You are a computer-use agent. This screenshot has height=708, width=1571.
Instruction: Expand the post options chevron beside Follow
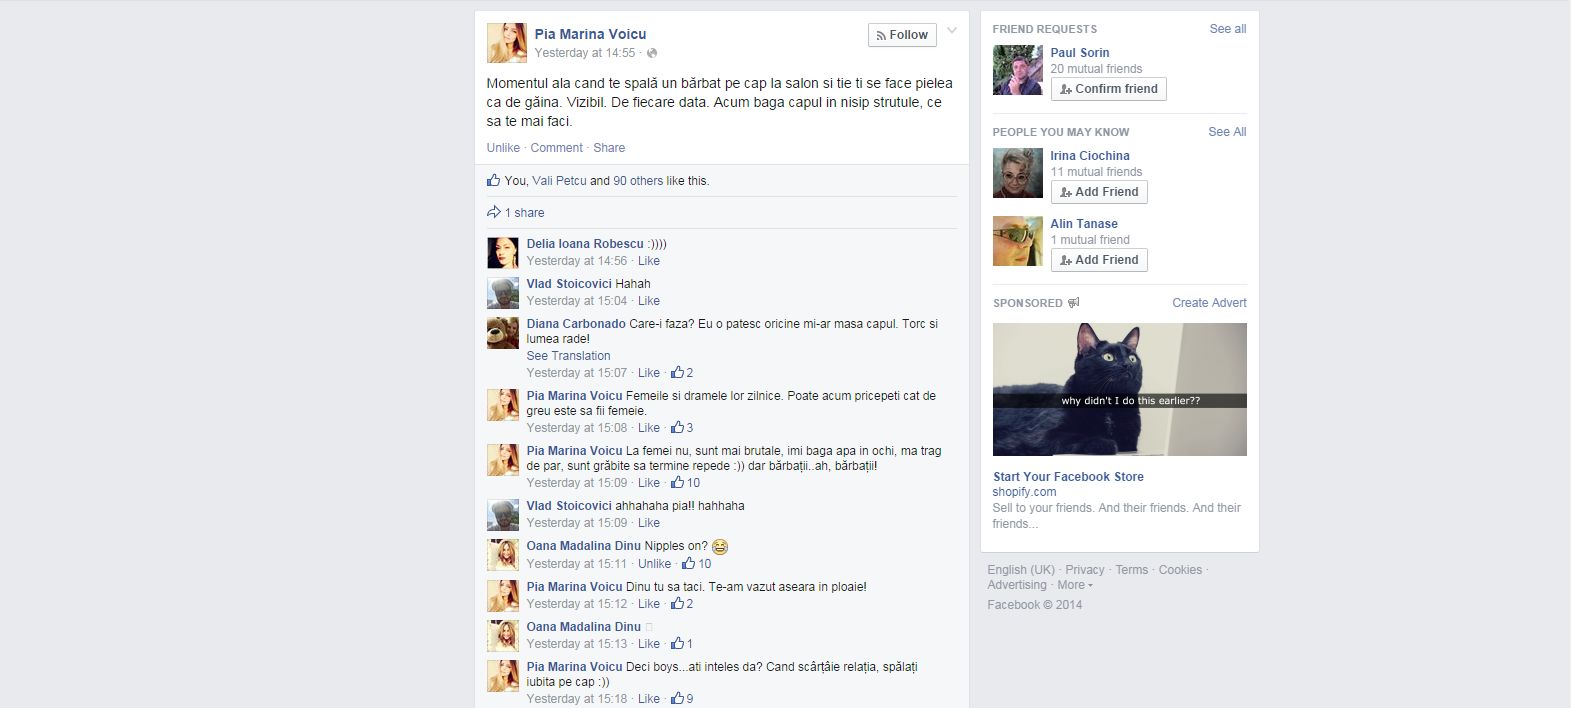click(952, 31)
